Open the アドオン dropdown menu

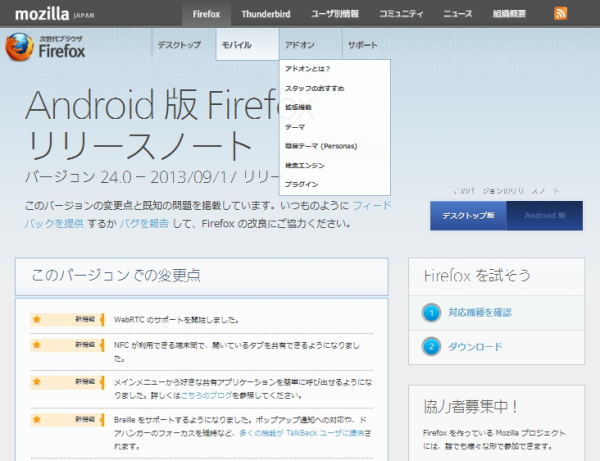(300, 46)
